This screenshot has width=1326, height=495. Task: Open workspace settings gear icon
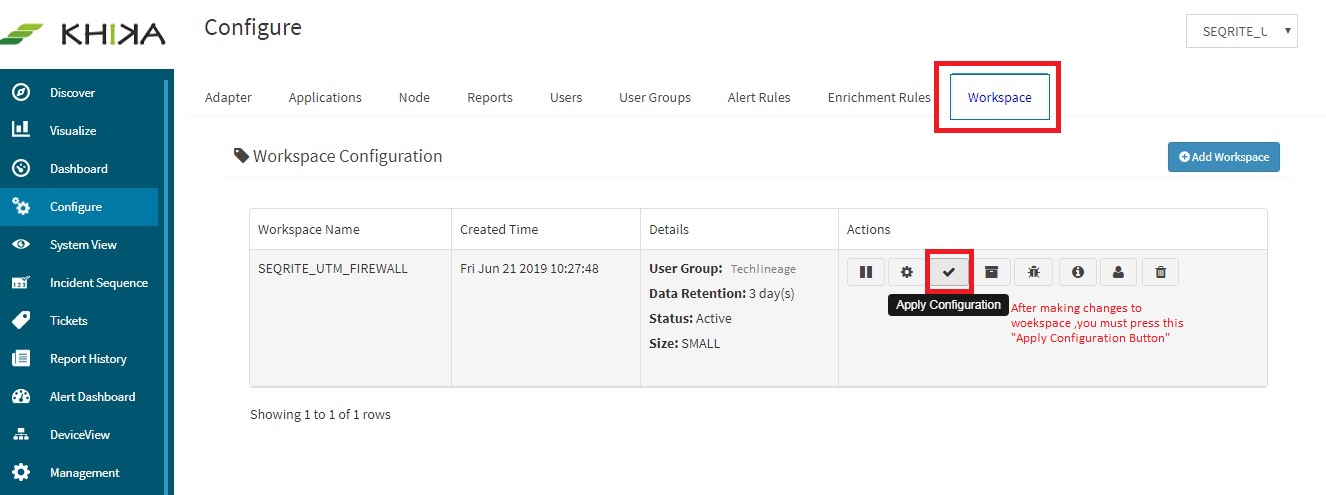(x=907, y=272)
